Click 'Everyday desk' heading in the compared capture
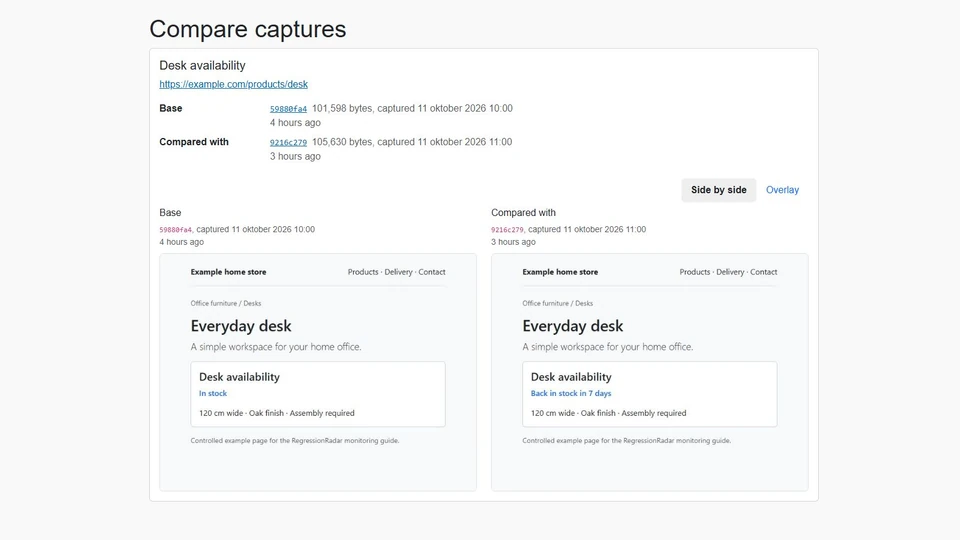 [572, 326]
